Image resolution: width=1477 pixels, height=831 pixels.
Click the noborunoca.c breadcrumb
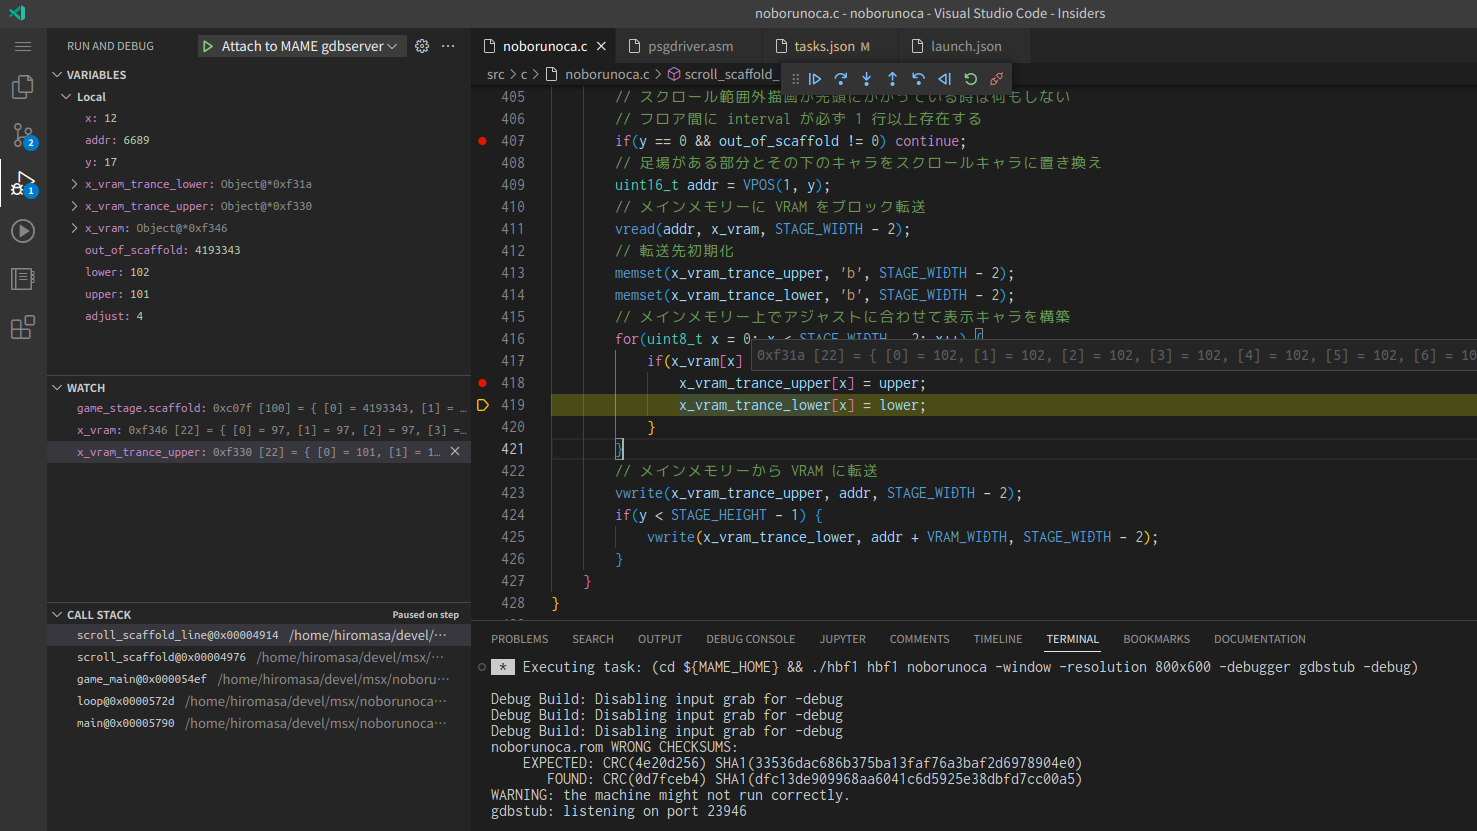click(x=606, y=74)
